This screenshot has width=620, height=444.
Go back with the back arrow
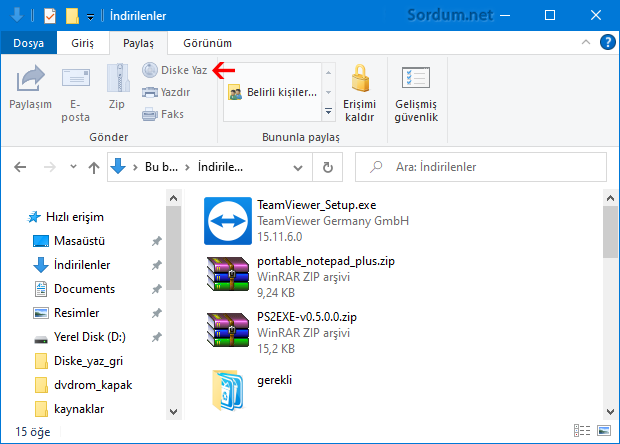click(20, 167)
